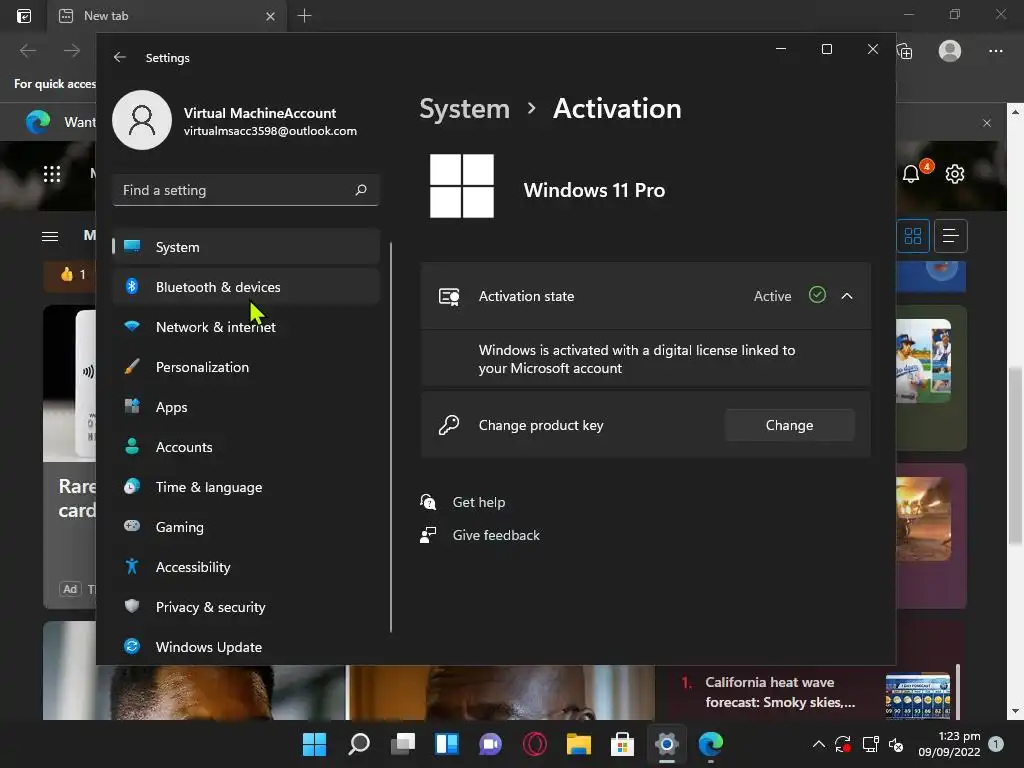1024x768 pixels.
Task: Open Network & internet settings
Action: [x=246, y=327]
